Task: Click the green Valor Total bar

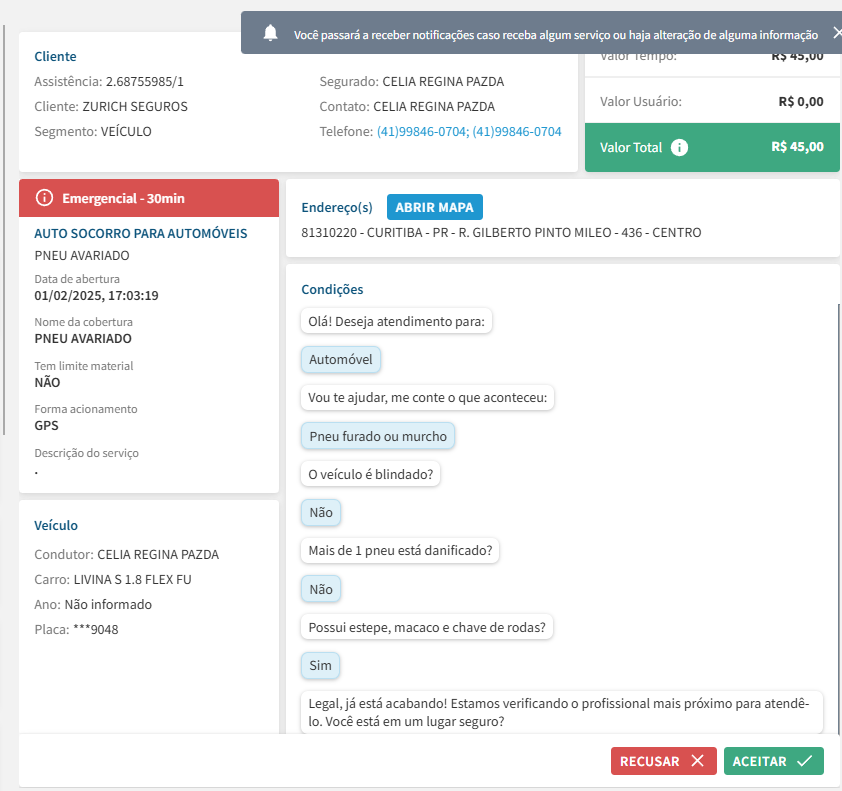Action: pos(711,147)
